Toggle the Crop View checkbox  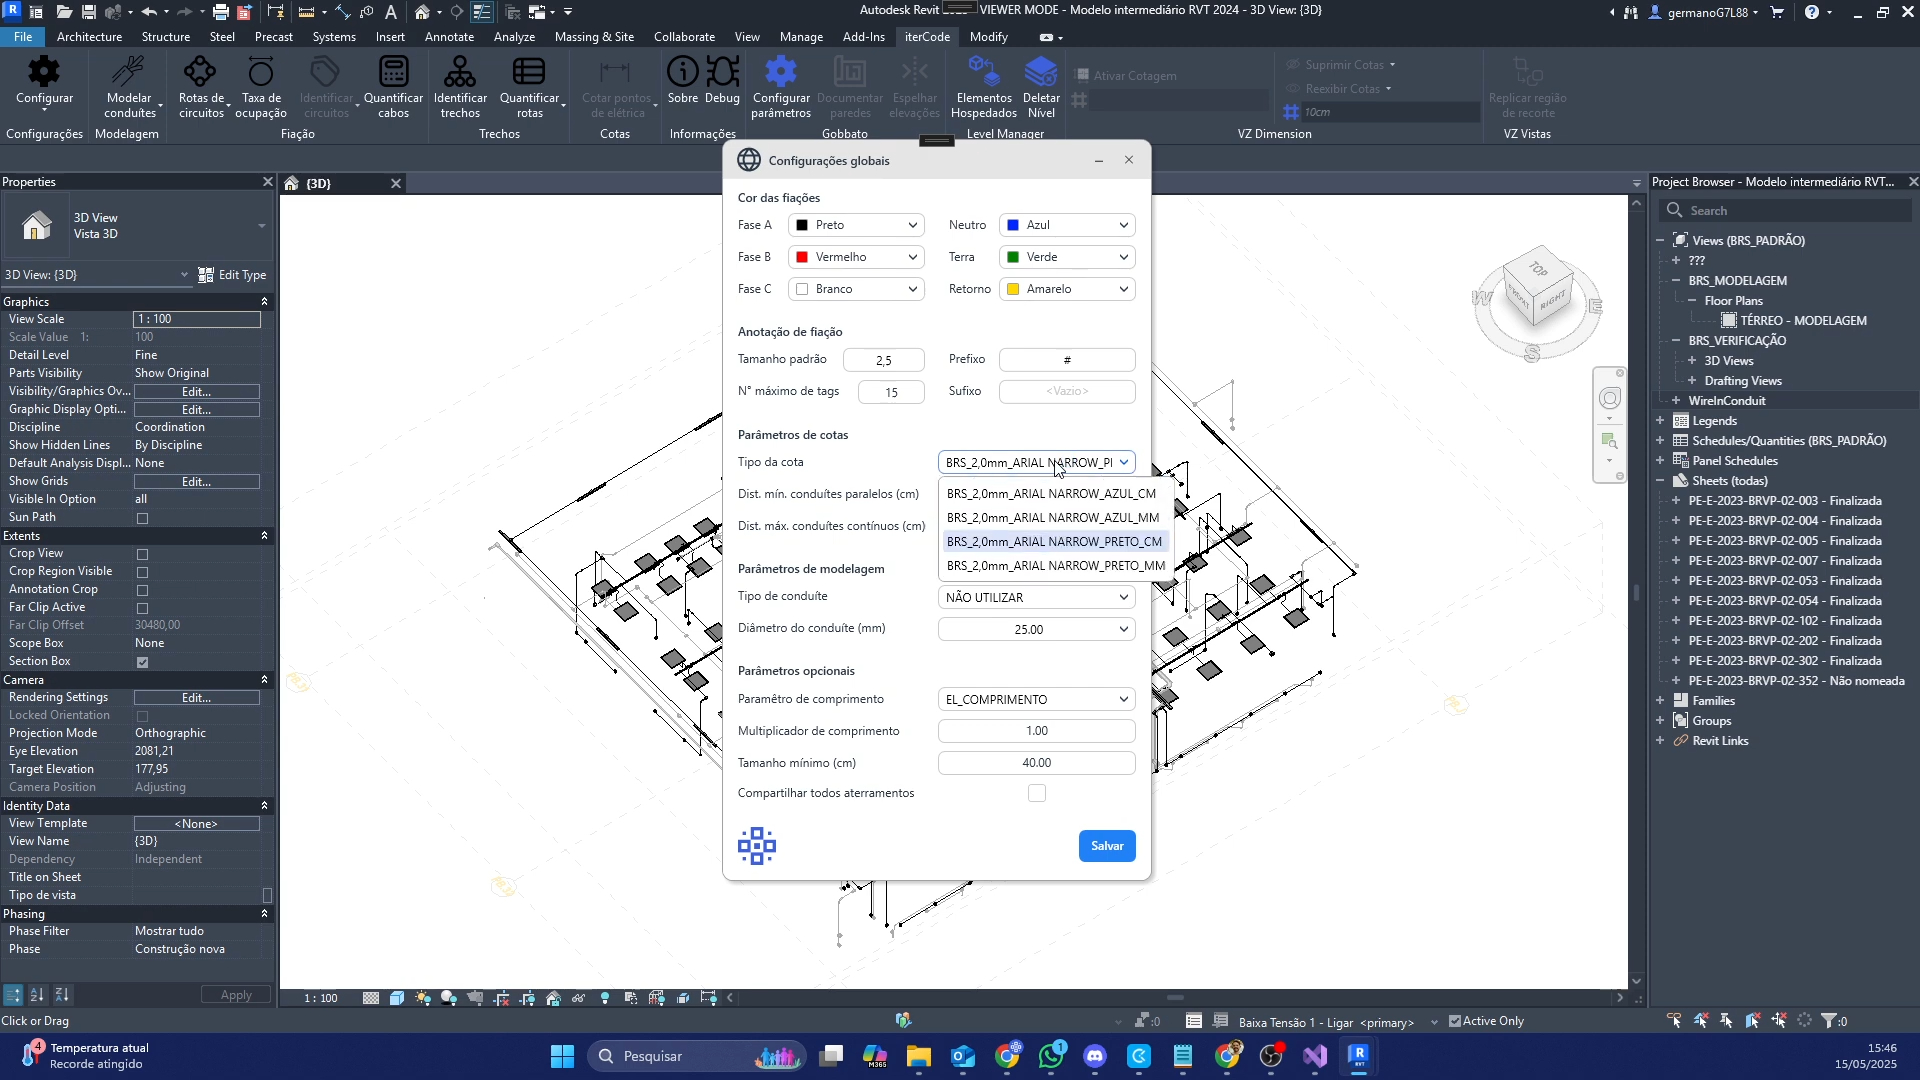click(x=142, y=554)
